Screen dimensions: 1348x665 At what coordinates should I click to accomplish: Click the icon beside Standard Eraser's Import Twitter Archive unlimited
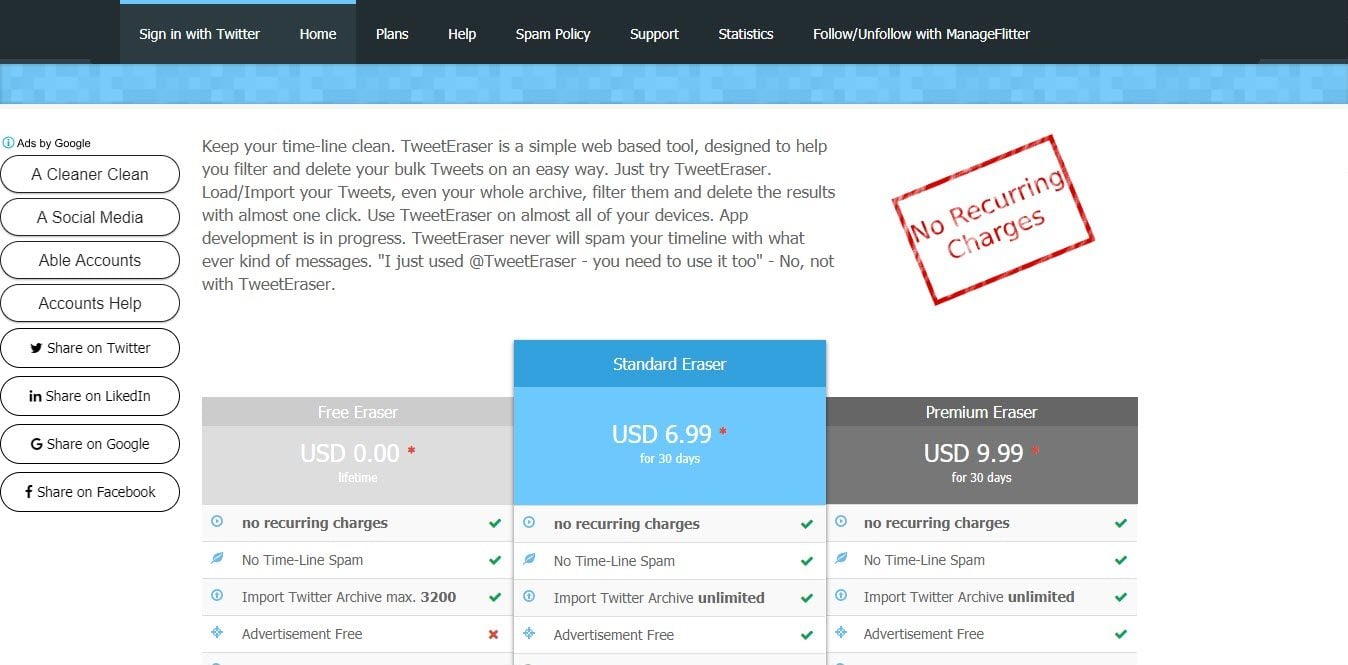[x=529, y=597]
